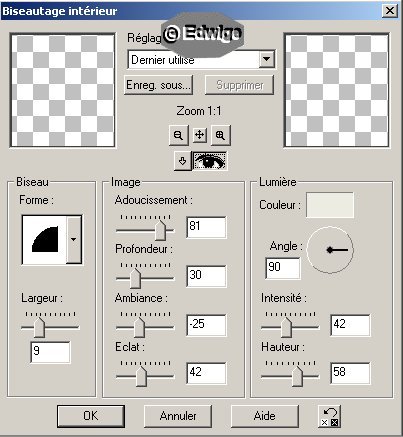
Task: Click the Adoucissement slider handle
Action: pyautogui.click(x=160, y=230)
